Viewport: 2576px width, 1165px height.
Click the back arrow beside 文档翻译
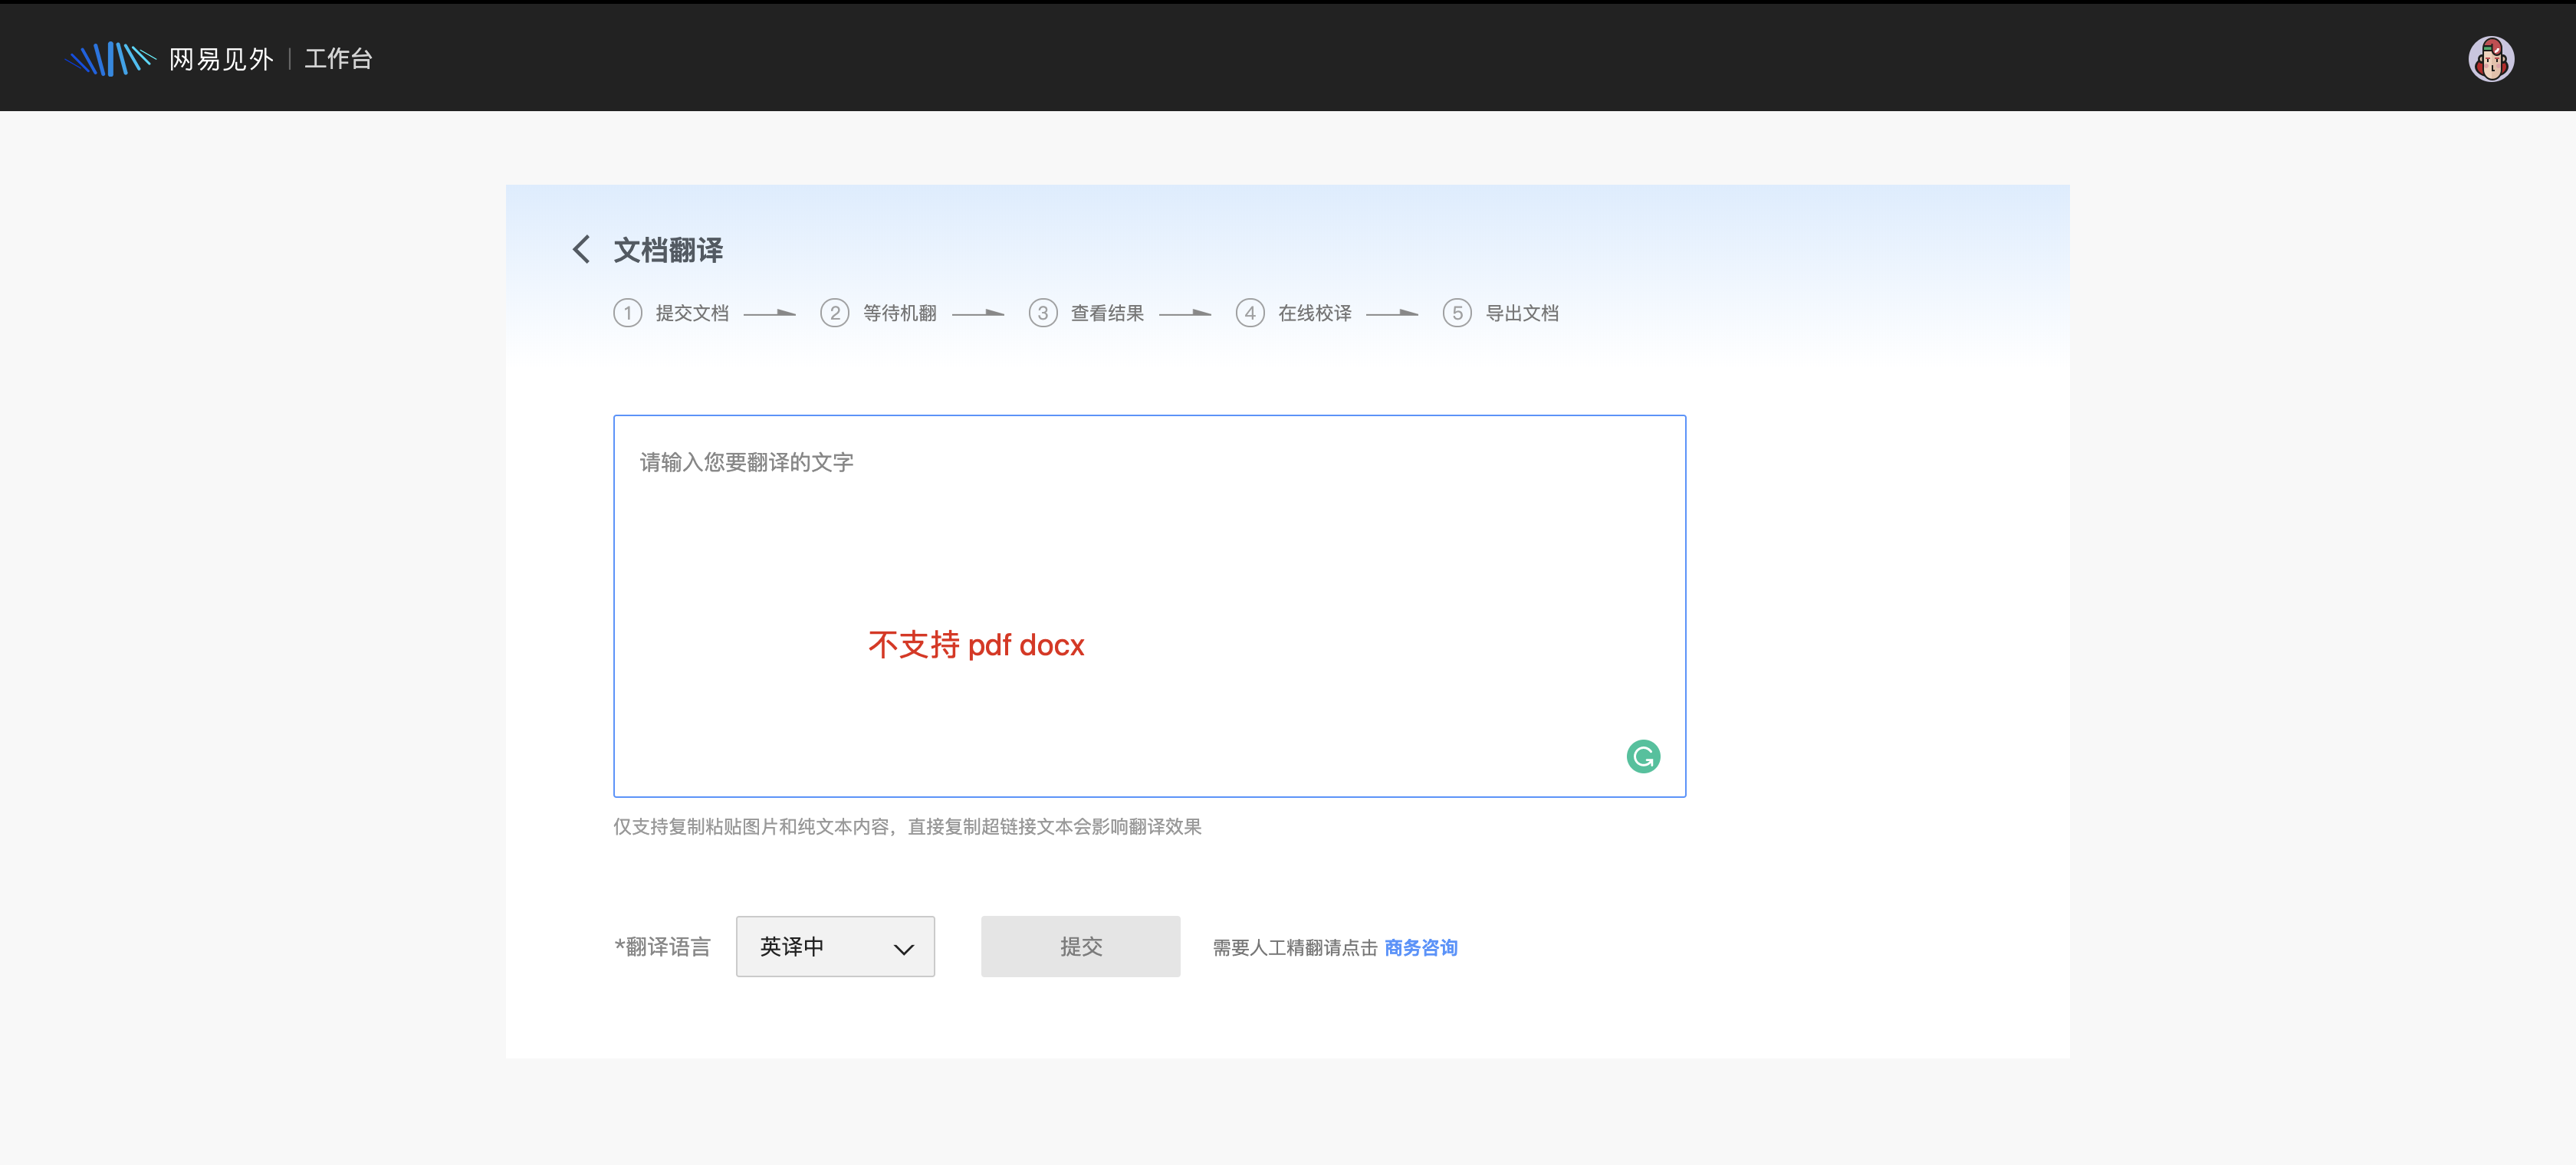click(x=581, y=249)
